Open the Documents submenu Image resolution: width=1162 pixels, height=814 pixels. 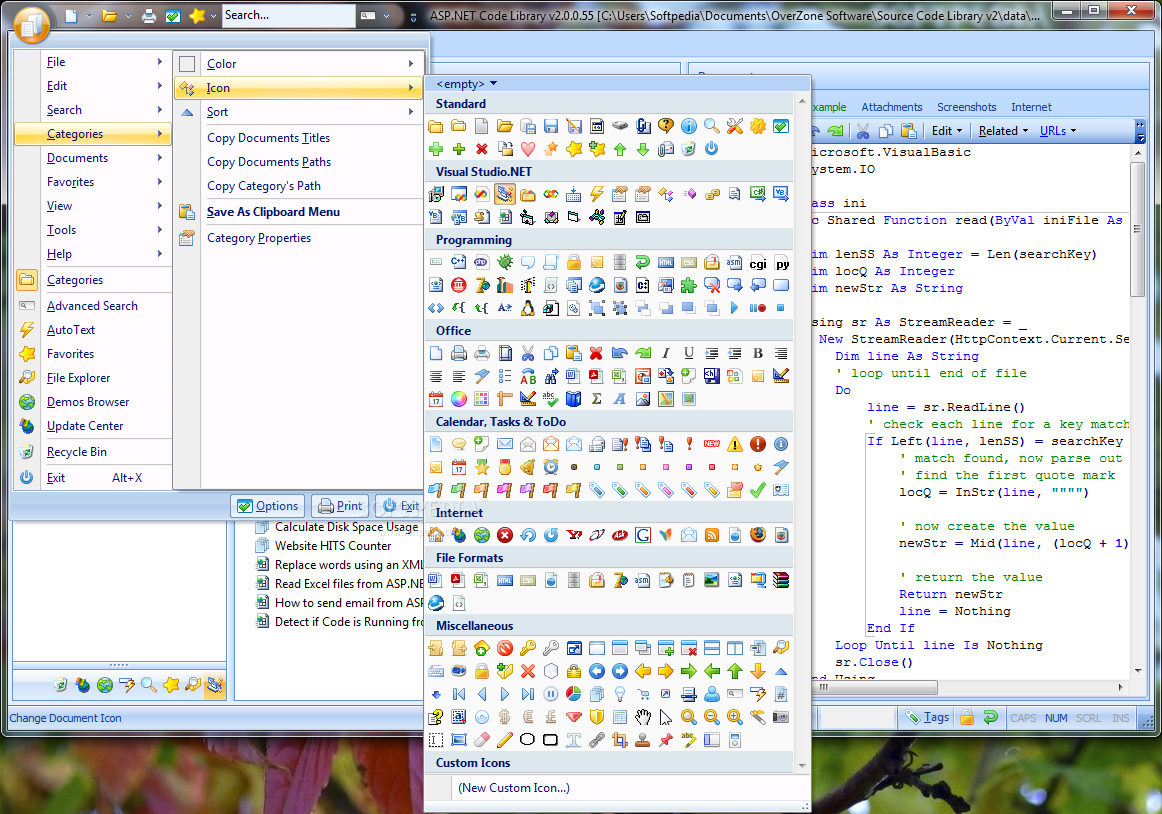pos(93,158)
